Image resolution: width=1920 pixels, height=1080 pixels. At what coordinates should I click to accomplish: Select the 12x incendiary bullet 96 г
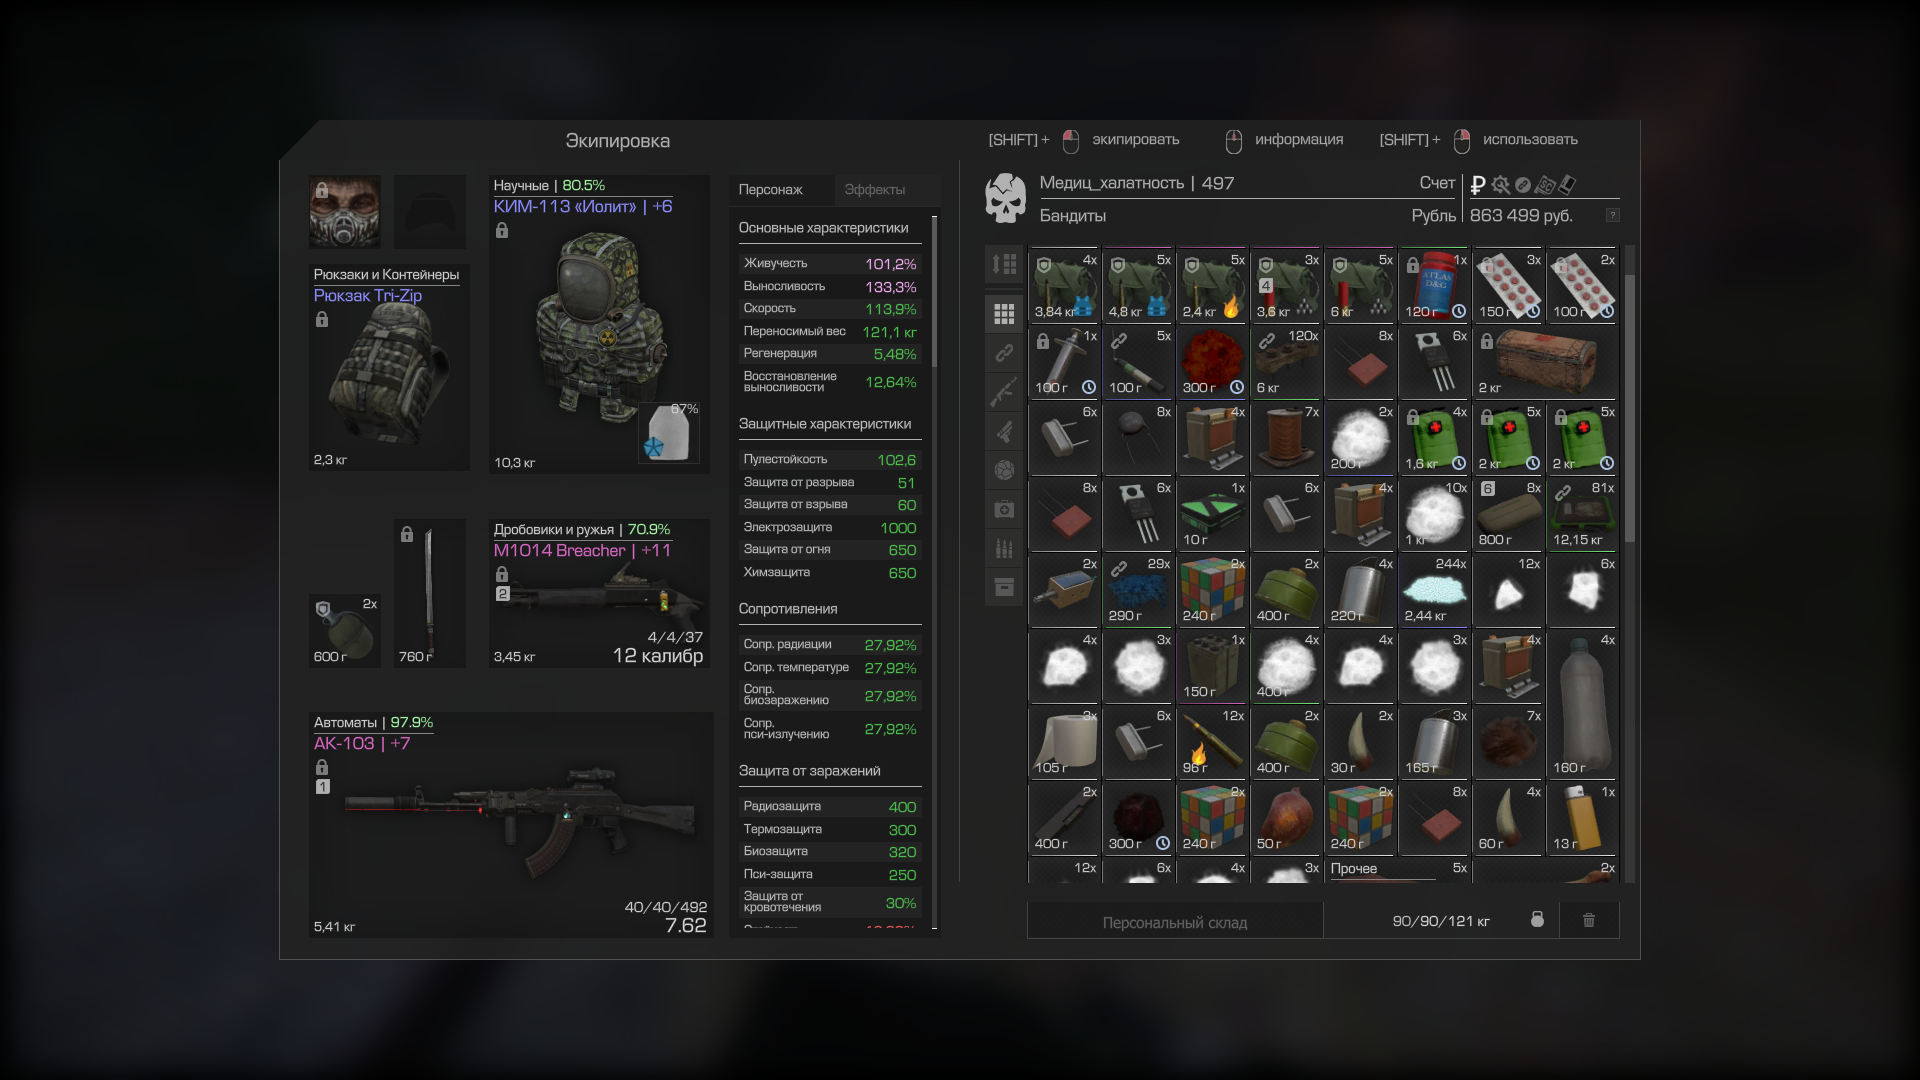point(1213,741)
